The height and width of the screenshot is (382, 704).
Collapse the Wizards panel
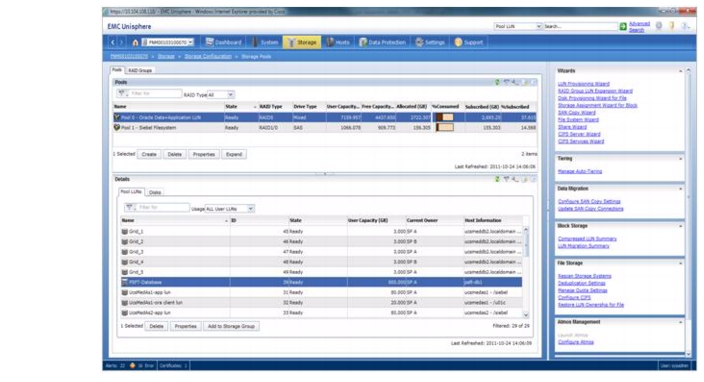pos(680,71)
